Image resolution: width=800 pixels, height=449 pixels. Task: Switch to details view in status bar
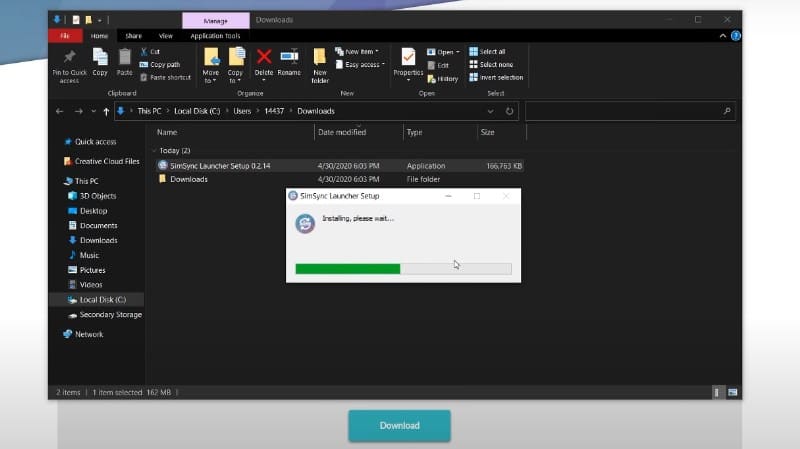click(x=717, y=392)
